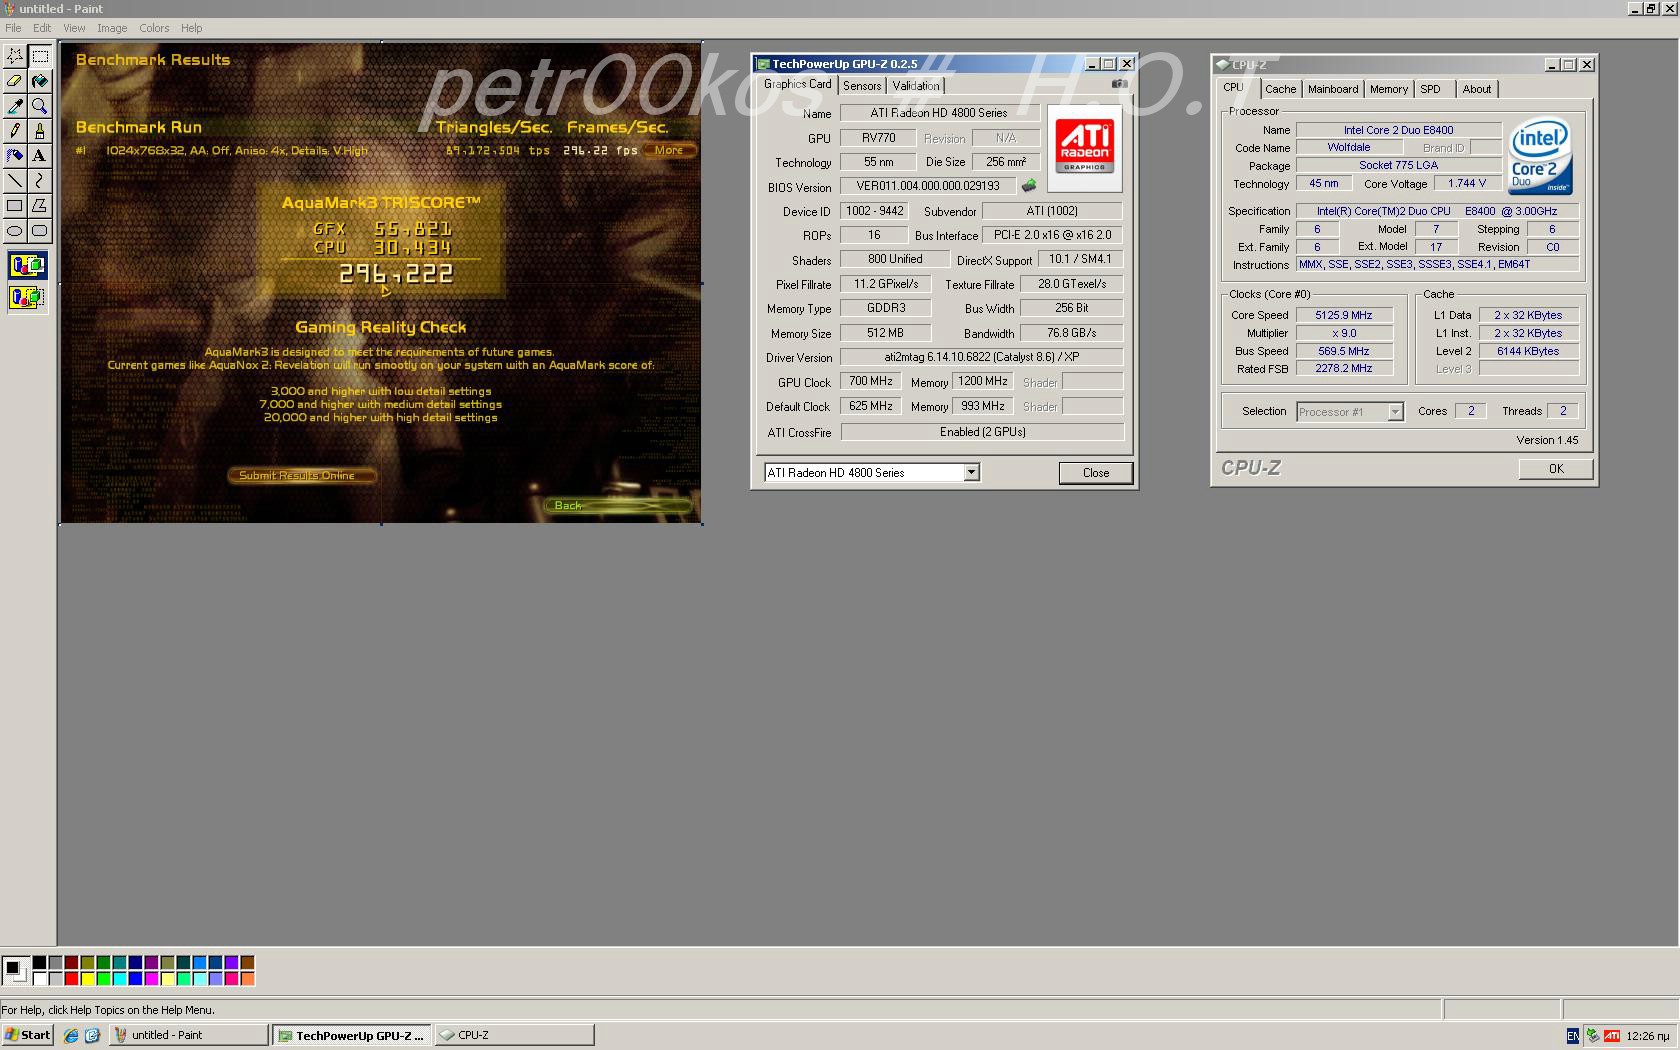Screen dimensions: 1680x1050
Task: Pick the bright blue color swatch
Action: click(135, 979)
